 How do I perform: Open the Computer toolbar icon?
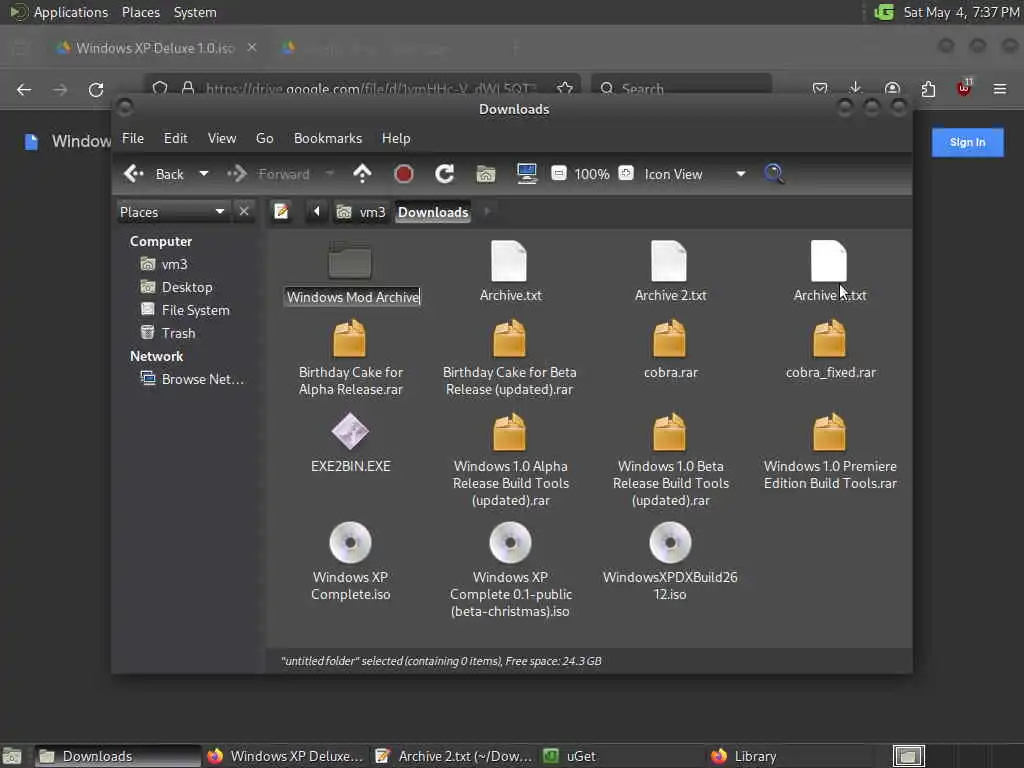[526, 174]
